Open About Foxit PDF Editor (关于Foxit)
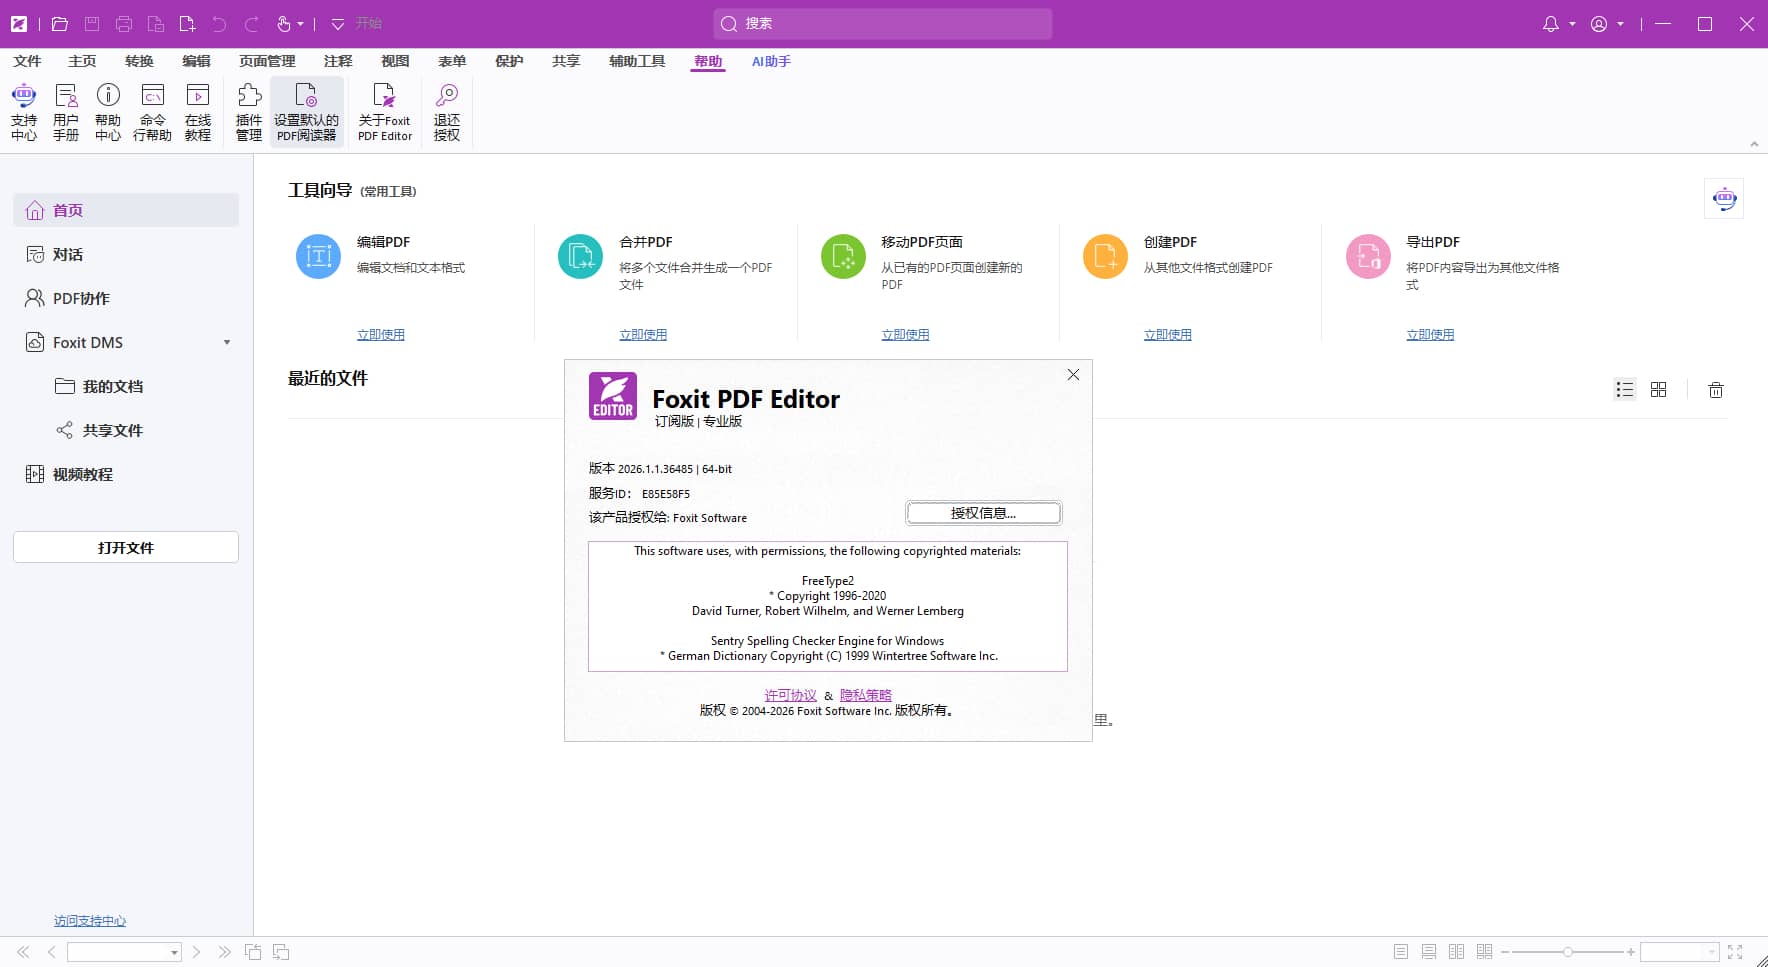Screen dimensions: 1768x967 (385, 112)
